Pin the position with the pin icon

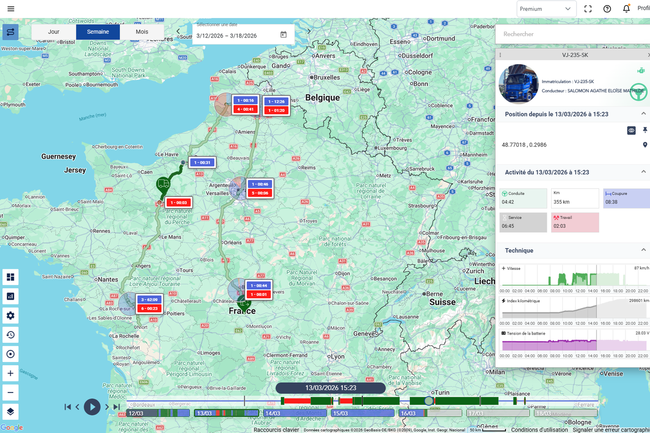coord(645,131)
